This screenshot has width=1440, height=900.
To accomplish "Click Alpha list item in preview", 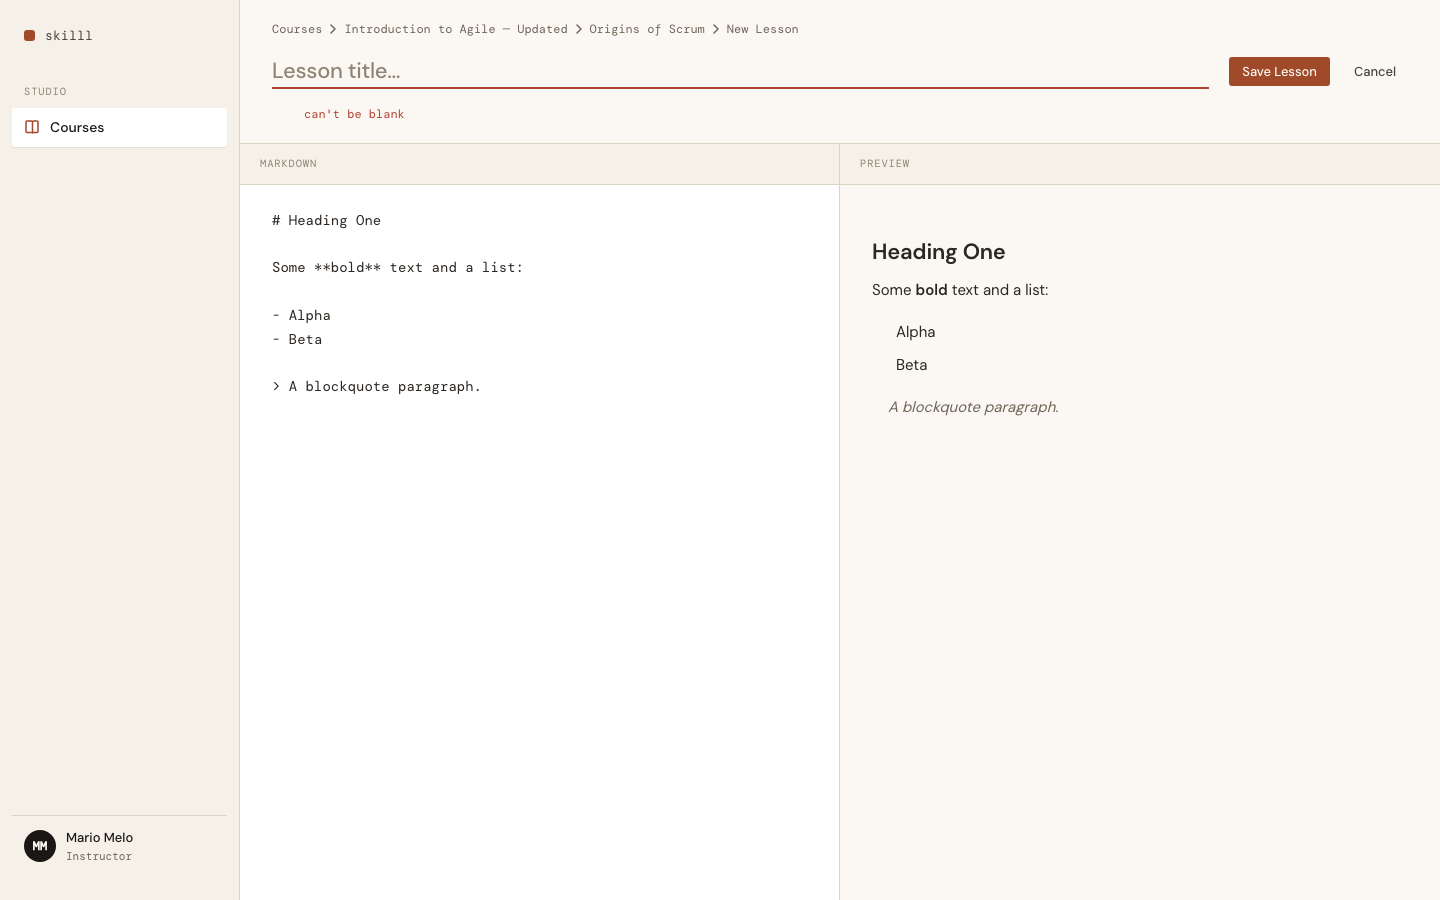I will click(915, 332).
